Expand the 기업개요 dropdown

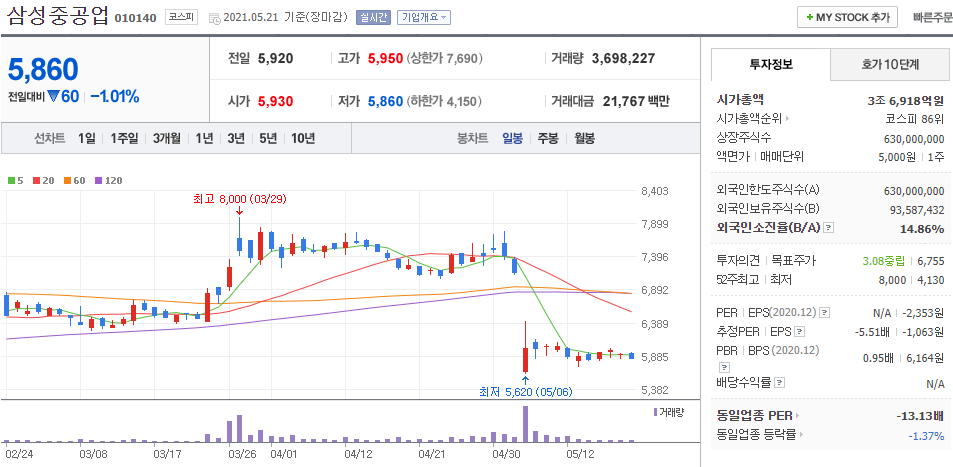[424, 18]
